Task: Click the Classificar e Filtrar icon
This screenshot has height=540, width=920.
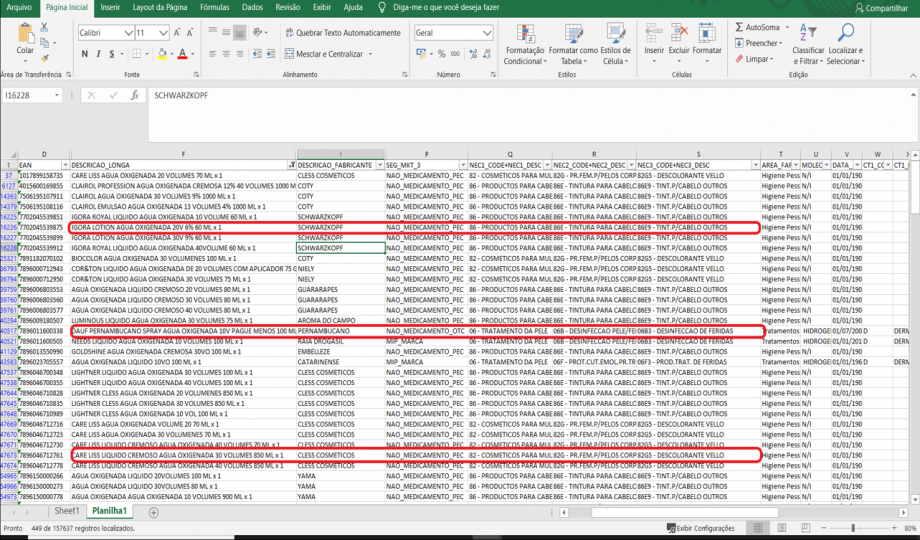Action: point(808,31)
